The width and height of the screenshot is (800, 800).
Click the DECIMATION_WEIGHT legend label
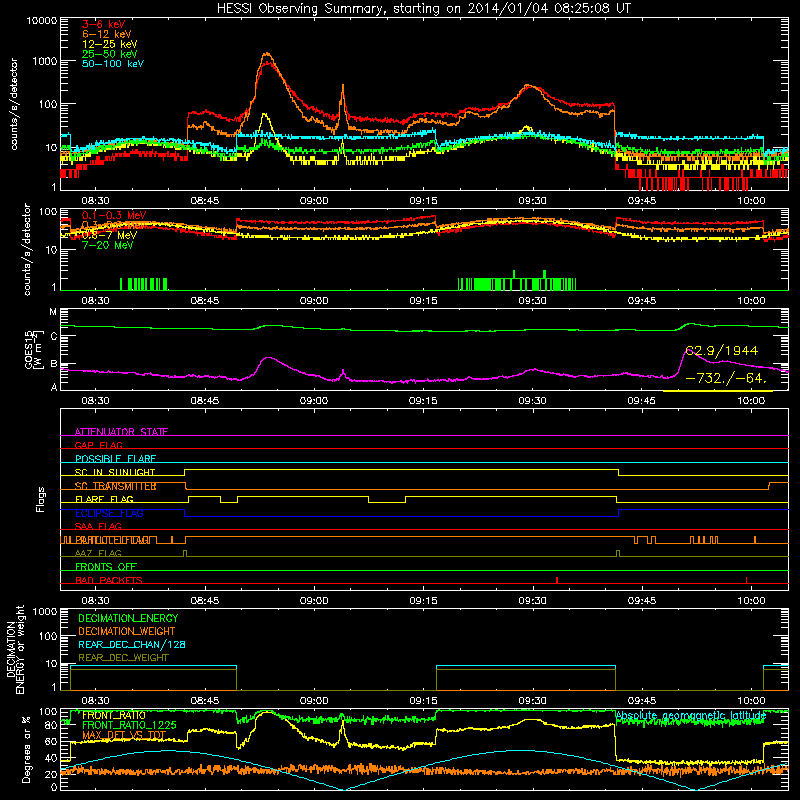127,631
